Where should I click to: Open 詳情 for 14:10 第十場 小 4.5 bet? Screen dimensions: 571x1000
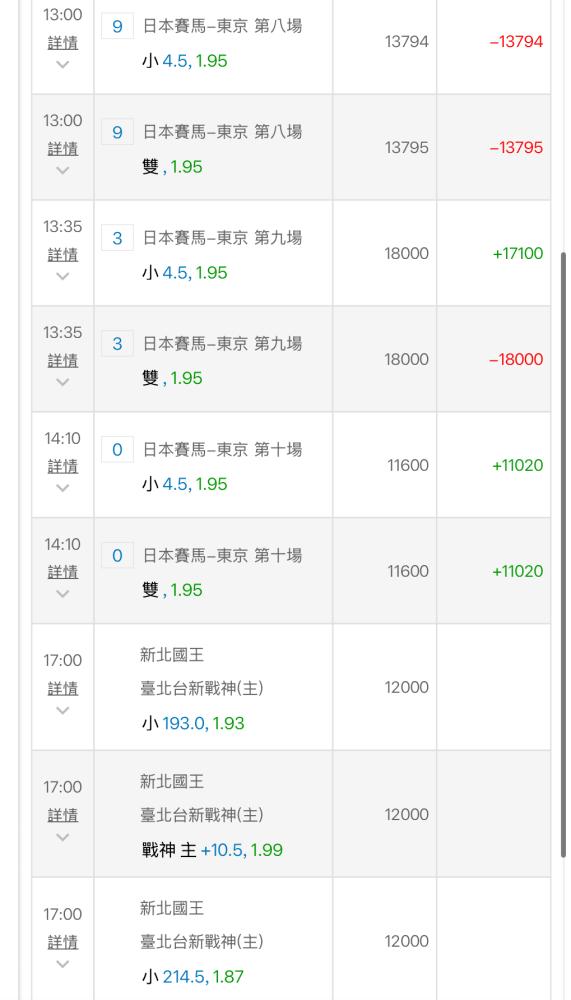point(63,466)
